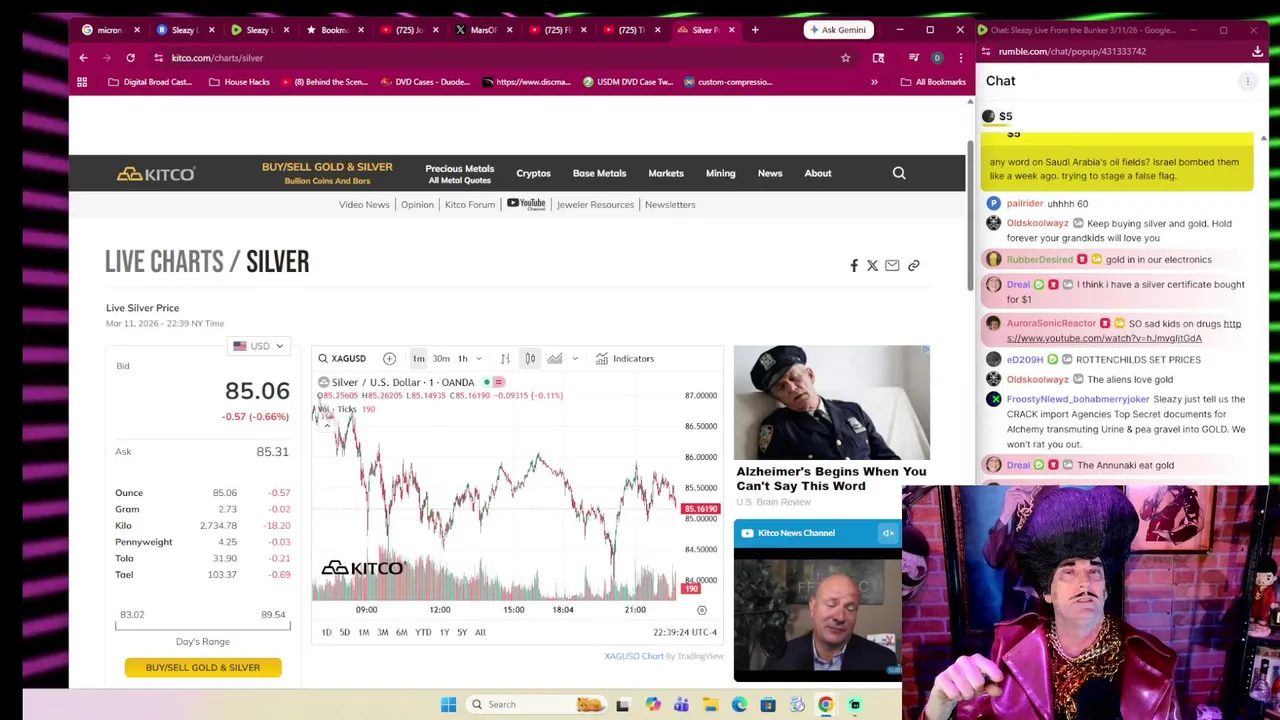Open the House Hacks bookmark folder

click(239, 82)
